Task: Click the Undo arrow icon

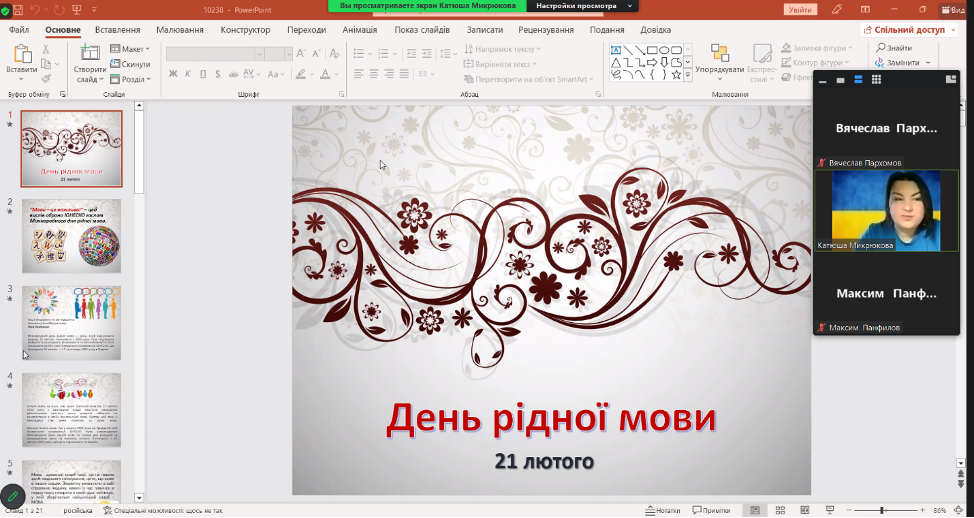Action: [35, 9]
